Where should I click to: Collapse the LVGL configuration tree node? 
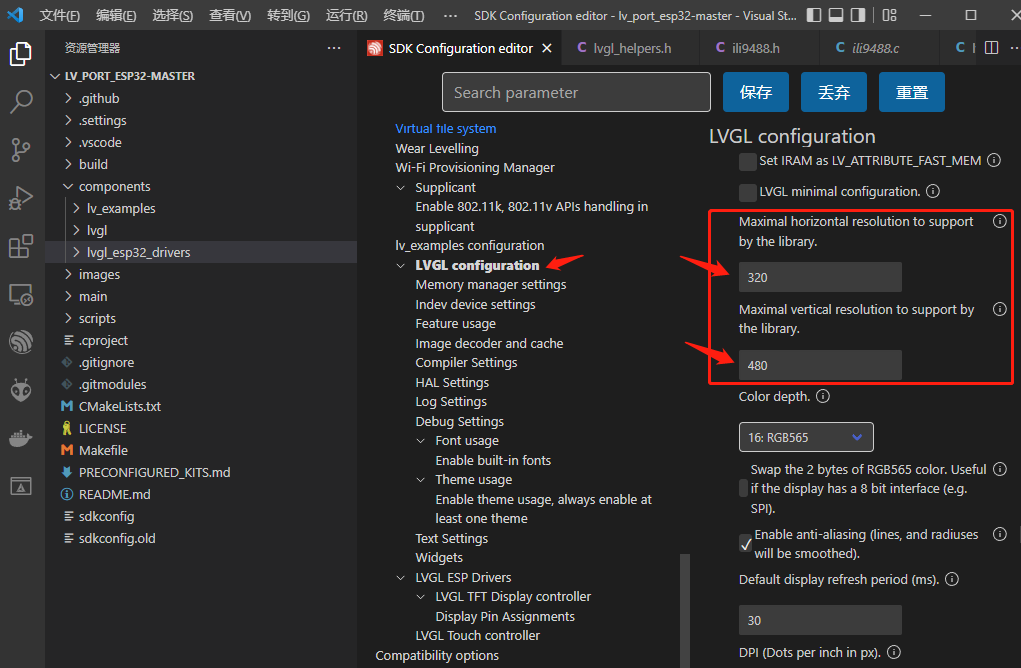[x=400, y=266]
